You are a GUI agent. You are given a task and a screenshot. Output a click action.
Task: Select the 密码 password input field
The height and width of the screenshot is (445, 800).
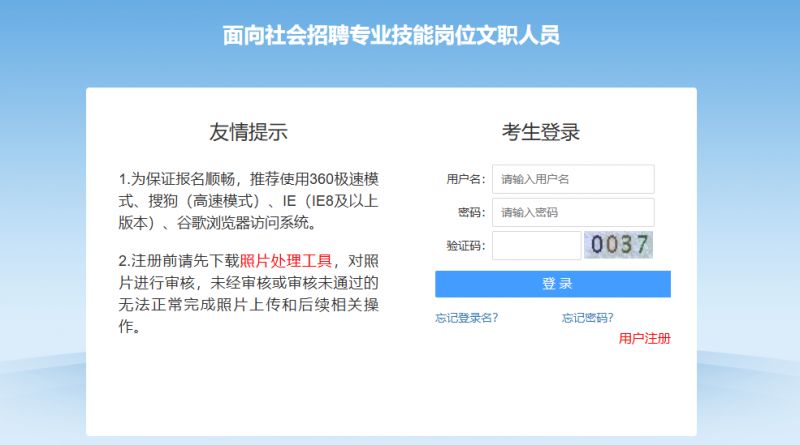pyautogui.click(x=573, y=212)
